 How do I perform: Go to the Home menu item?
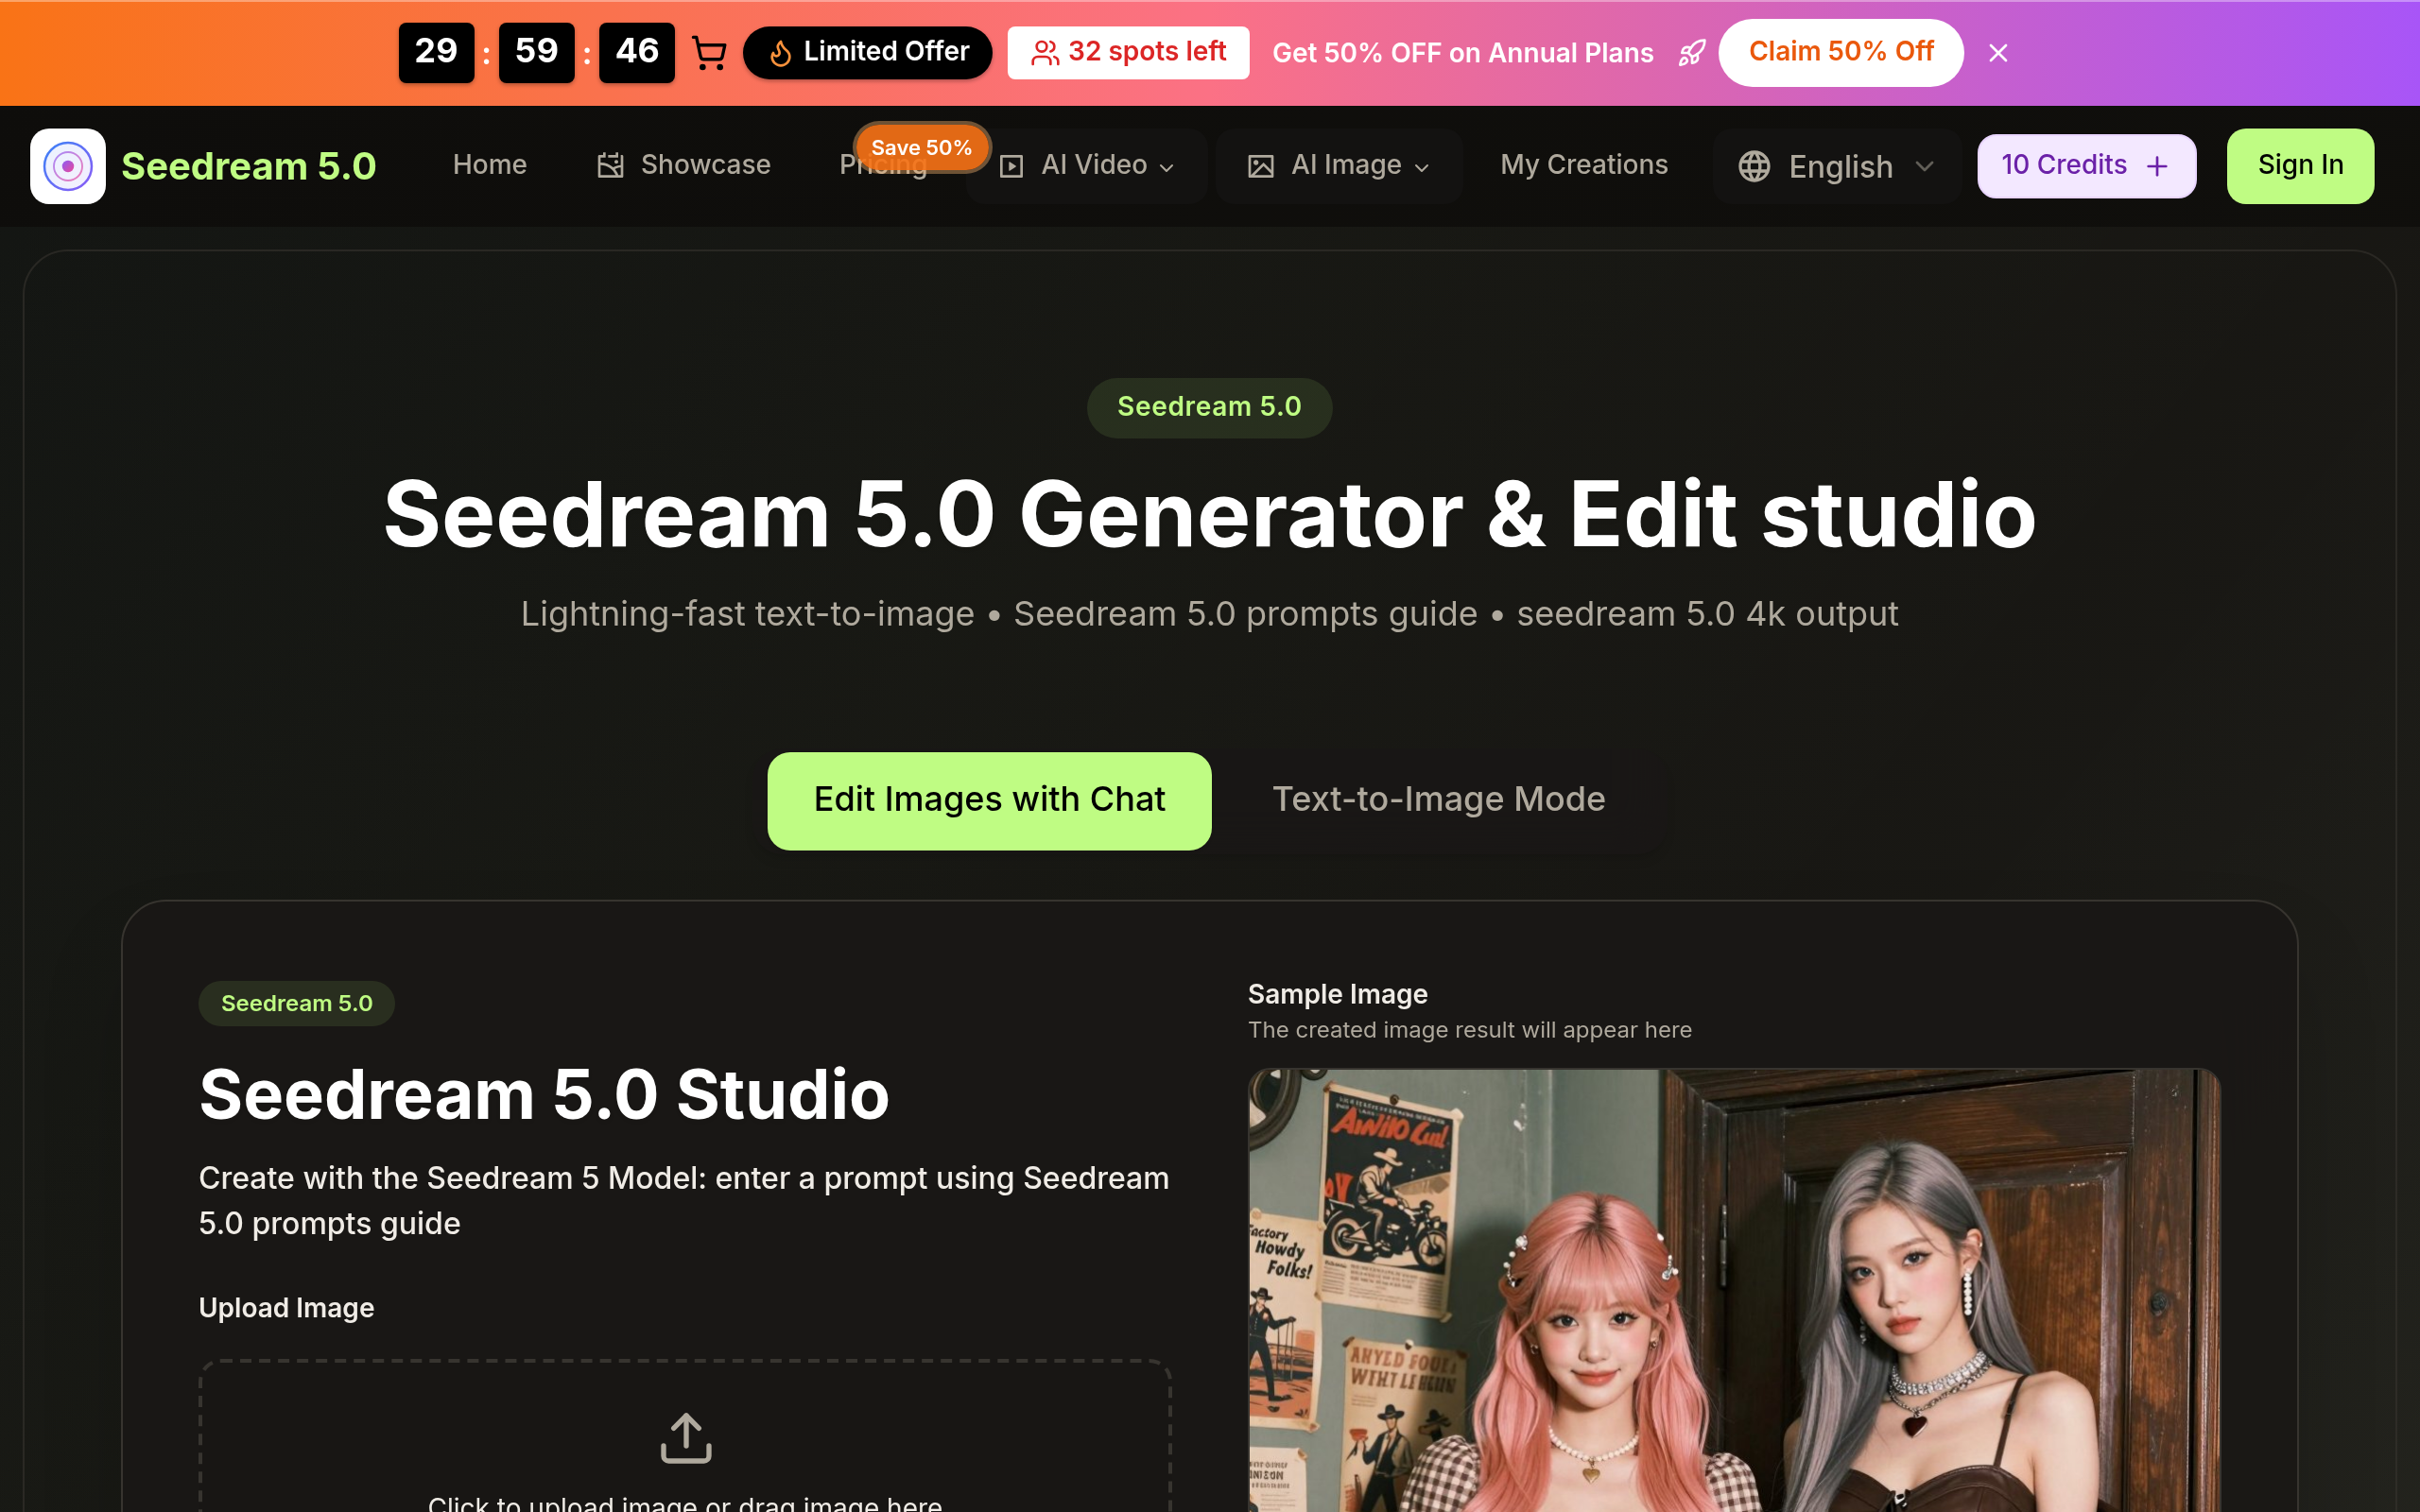(489, 165)
